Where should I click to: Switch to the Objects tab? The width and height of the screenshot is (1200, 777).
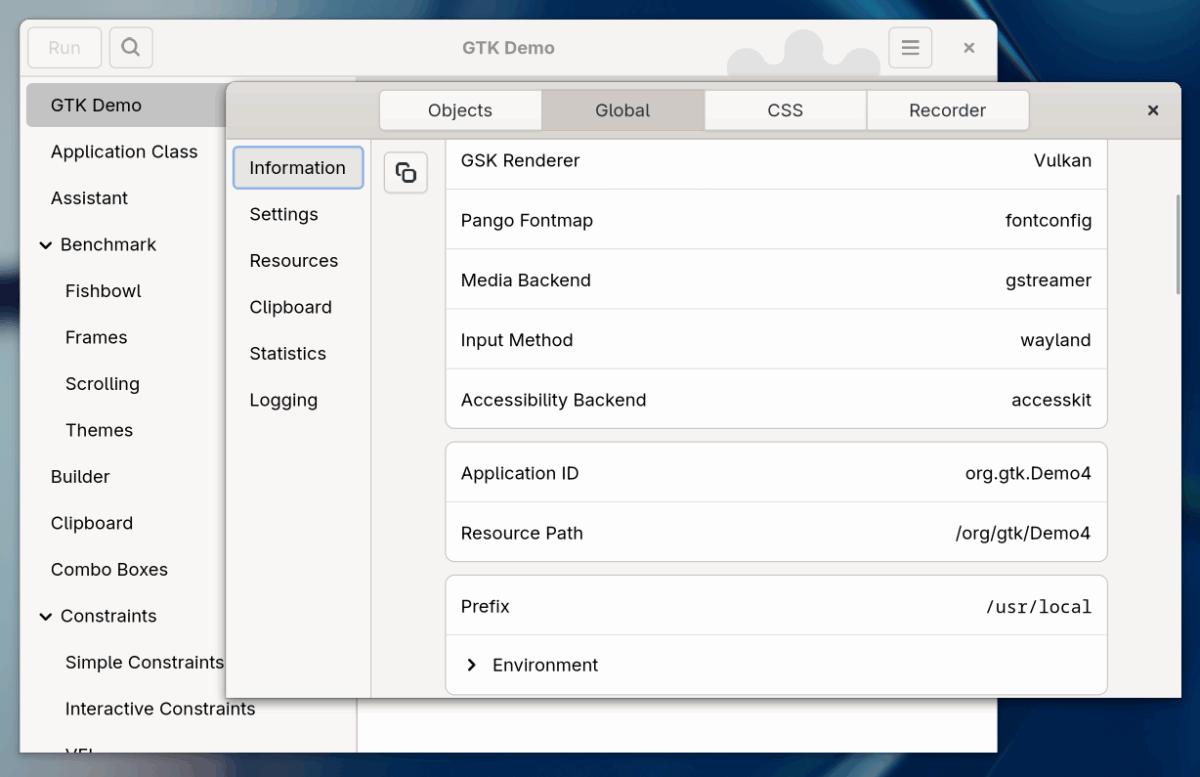(460, 110)
